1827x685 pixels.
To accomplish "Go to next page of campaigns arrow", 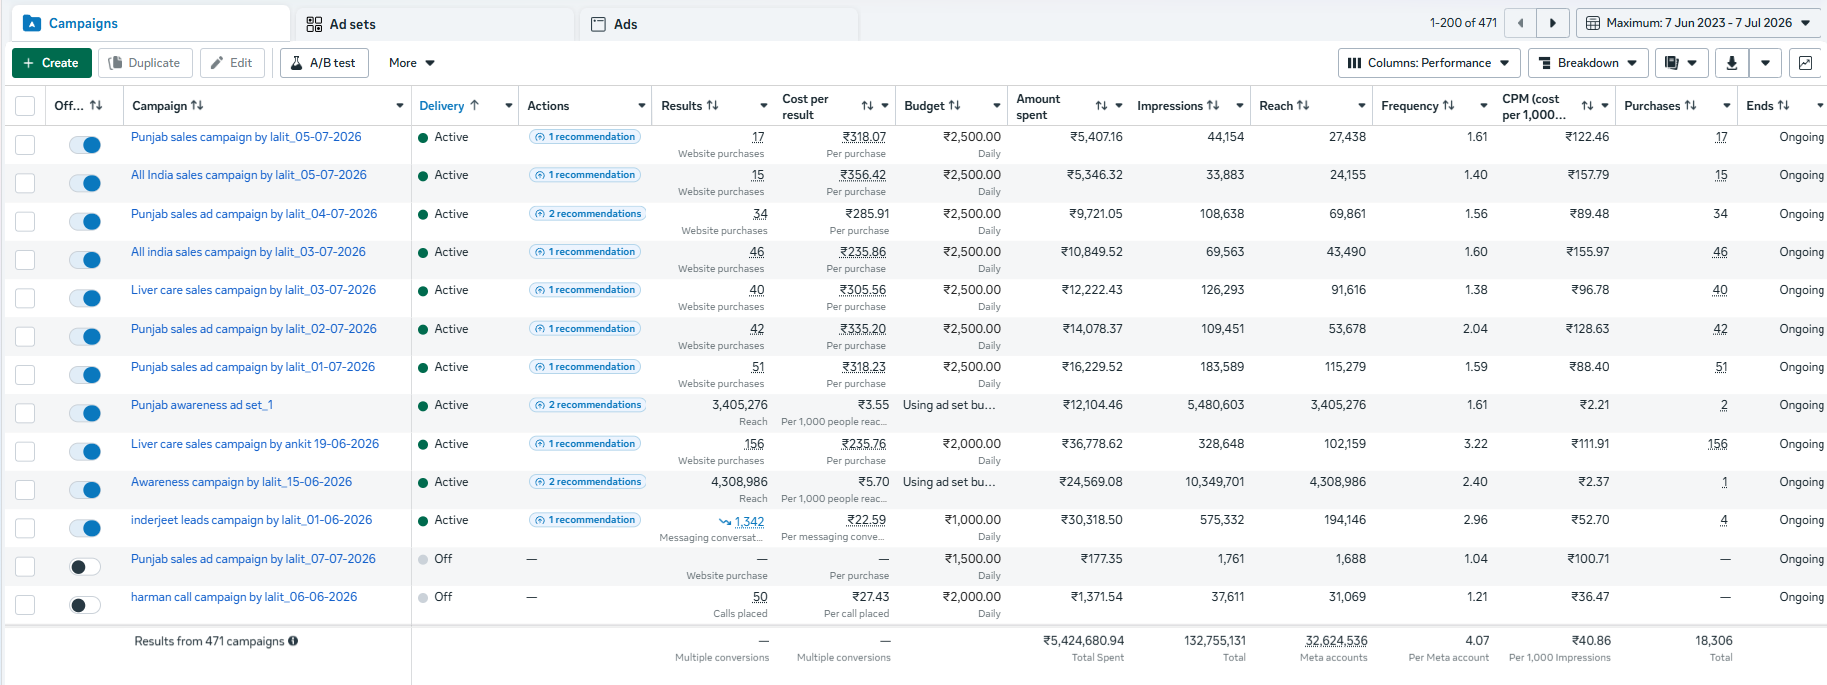I will tap(1552, 23).
